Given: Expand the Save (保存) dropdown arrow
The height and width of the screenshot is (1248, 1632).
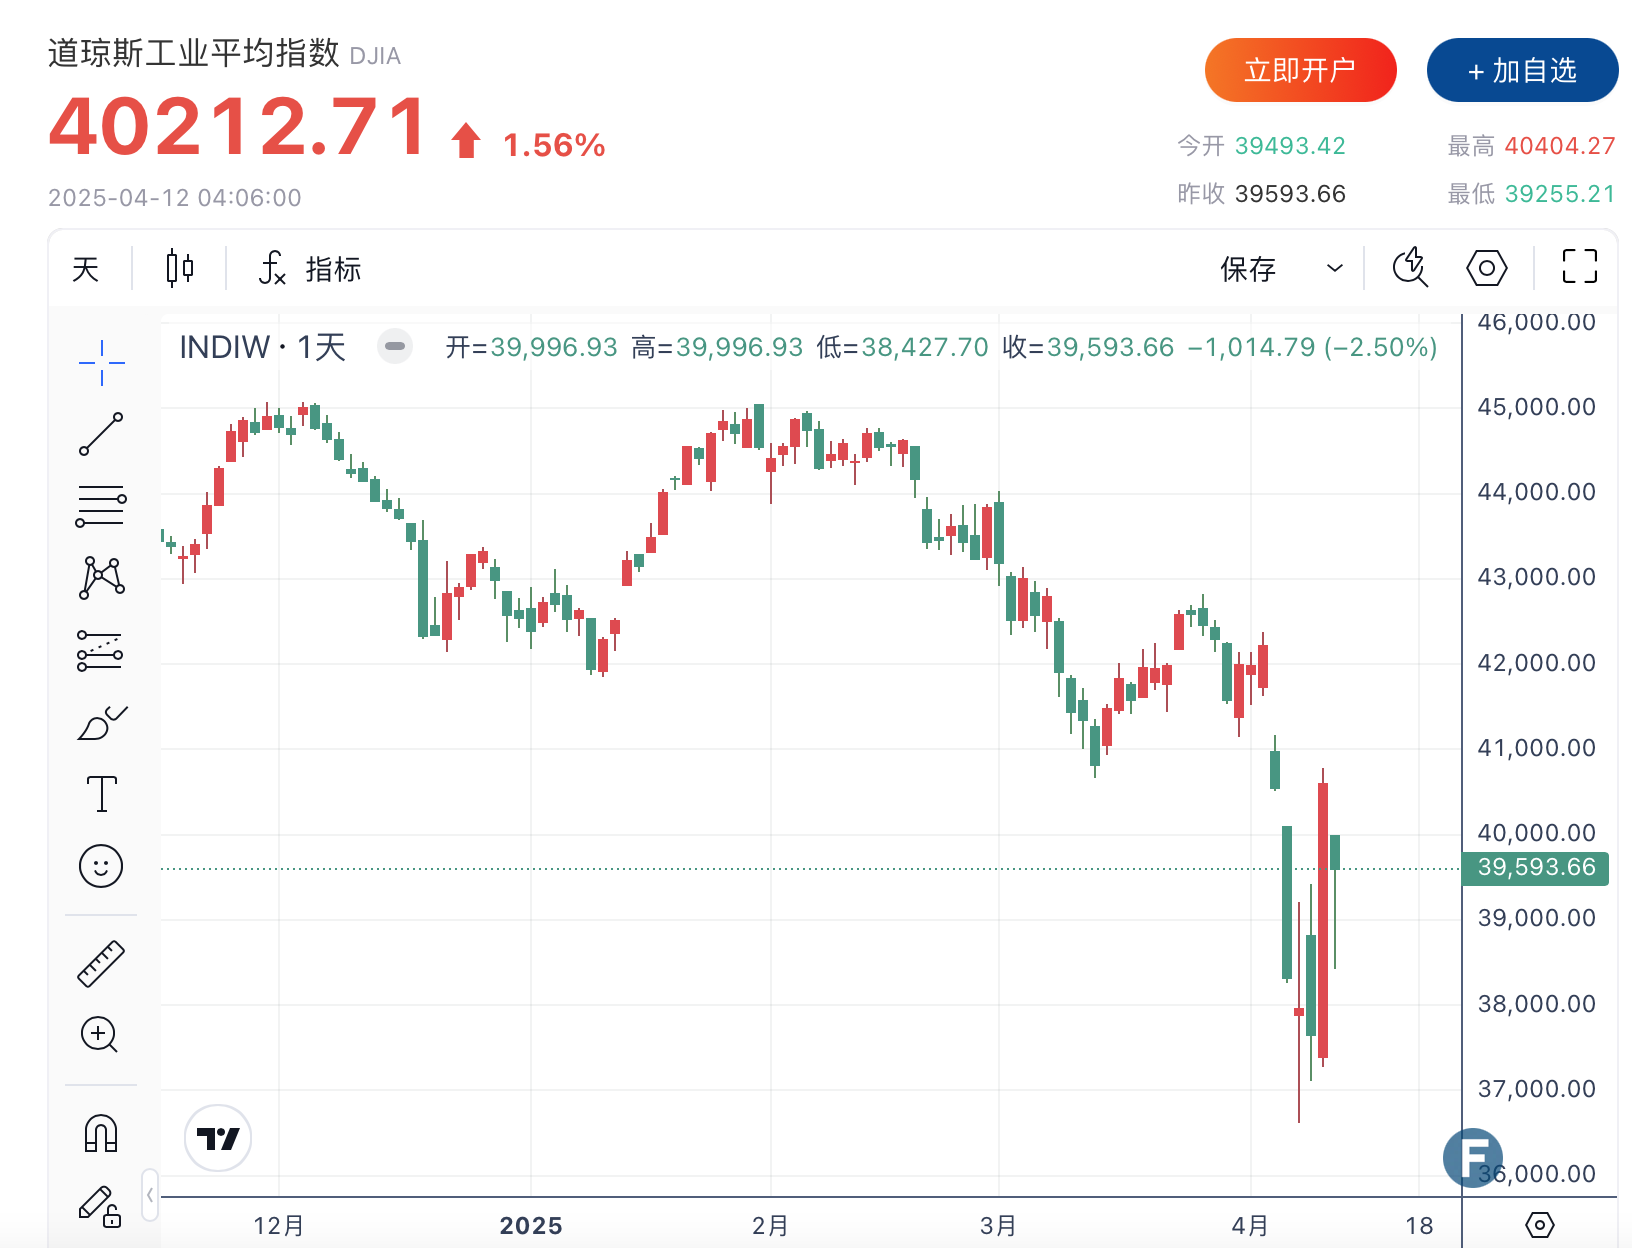Looking at the screenshot, I should (1334, 268).
